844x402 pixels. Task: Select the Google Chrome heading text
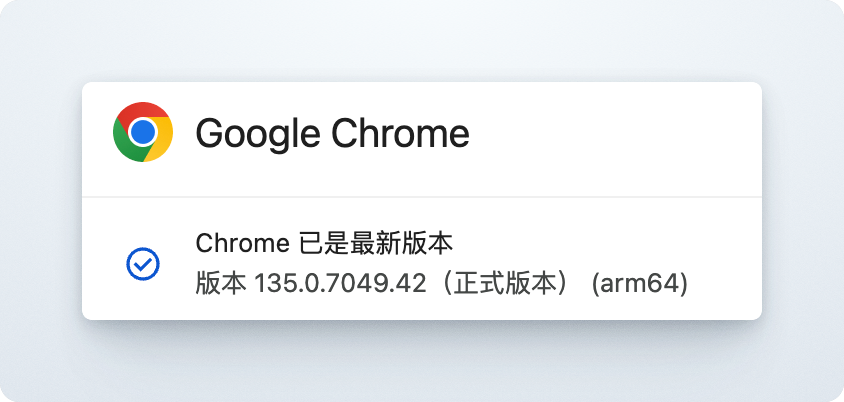point(332,133)
